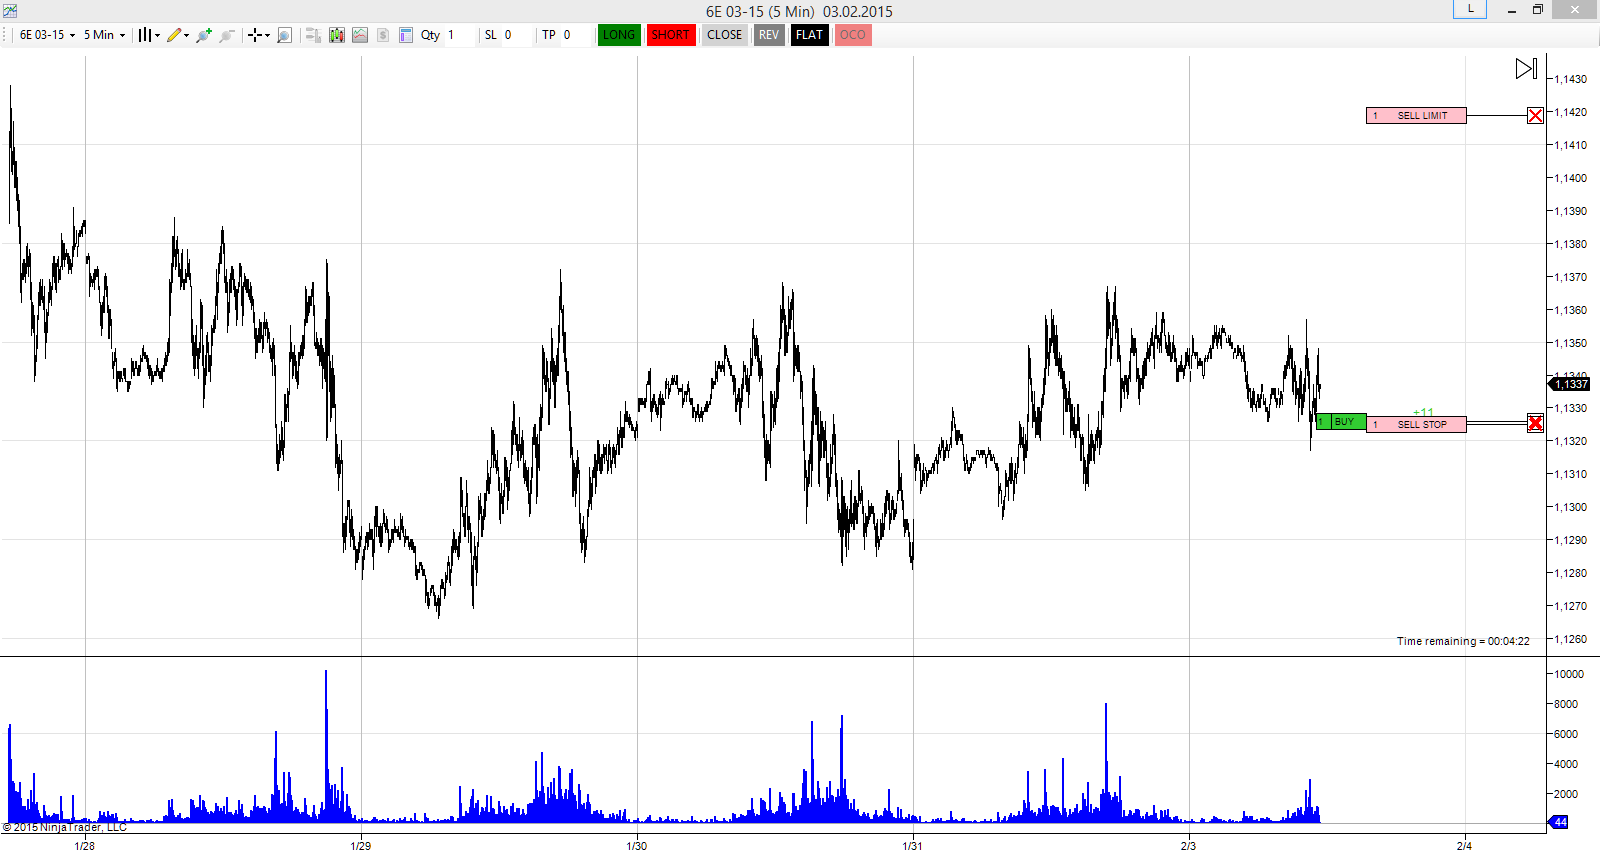The height and width of the screenshot is (859, 1600).
Task: Click the red SHORT button
Action: pos(671,35)
